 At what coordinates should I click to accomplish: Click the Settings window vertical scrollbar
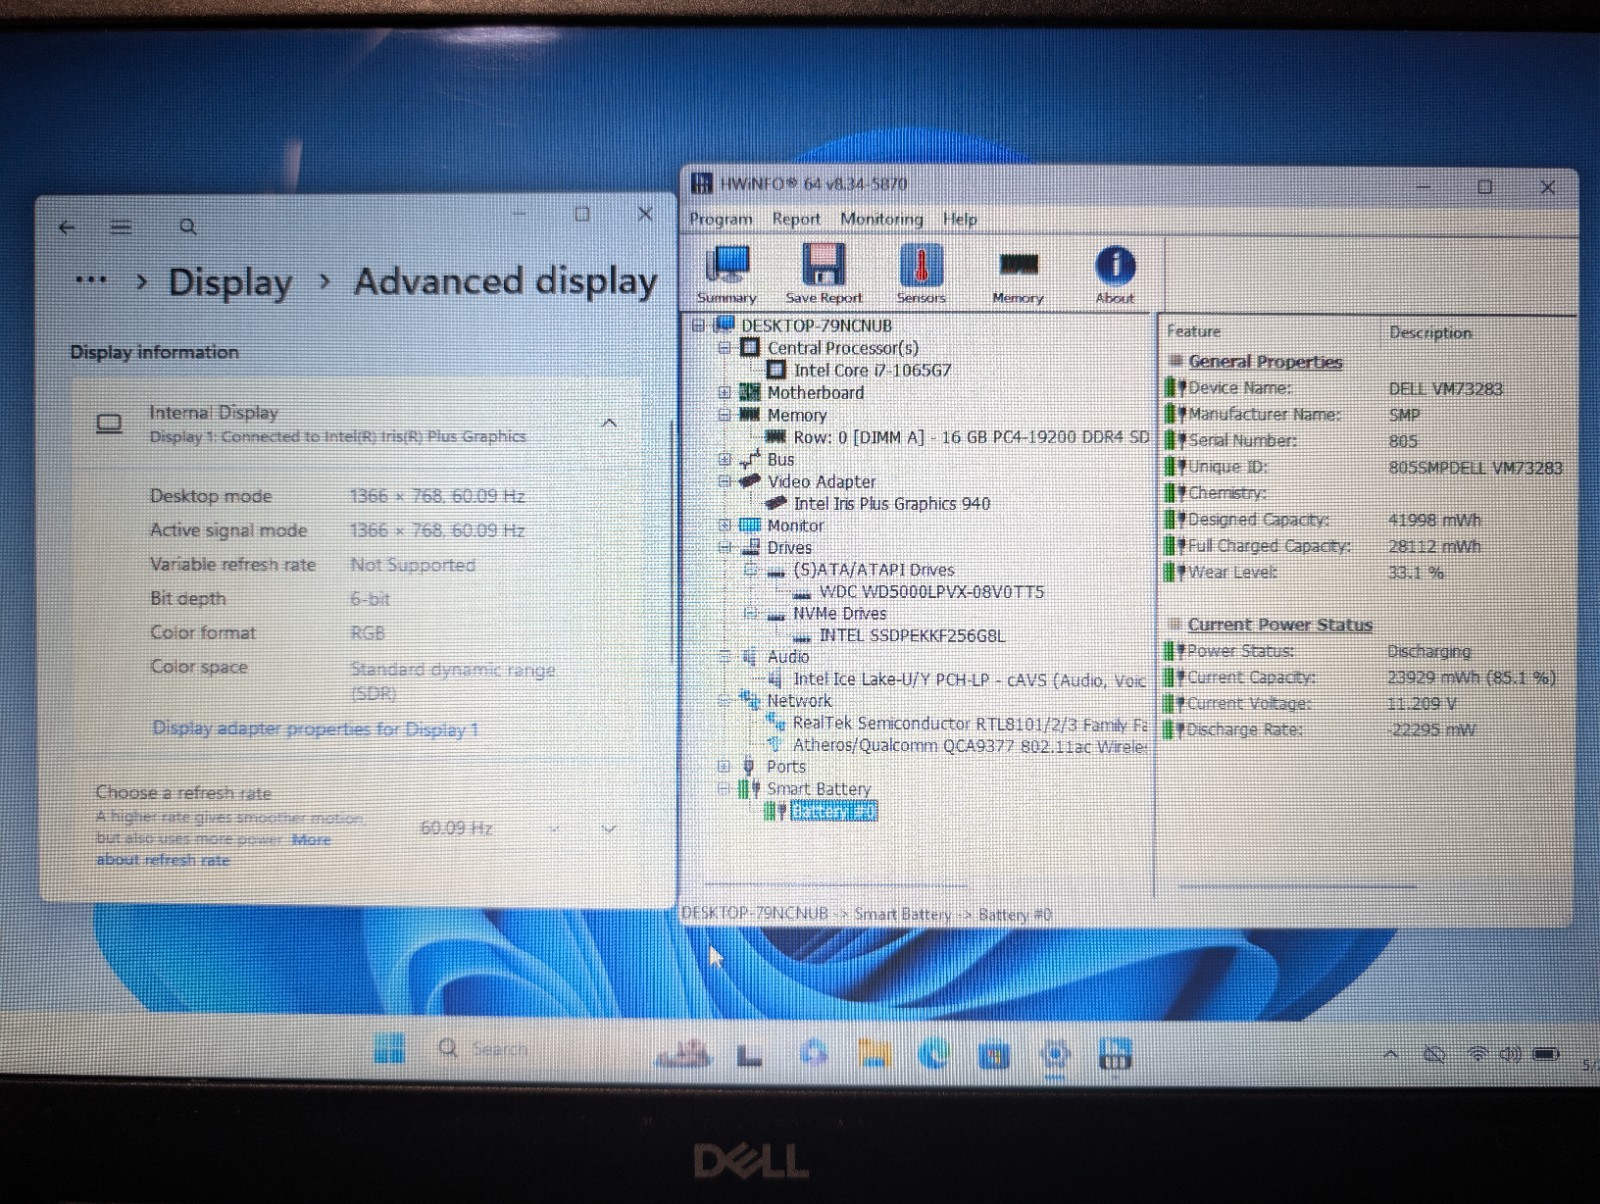coord(673,540)
